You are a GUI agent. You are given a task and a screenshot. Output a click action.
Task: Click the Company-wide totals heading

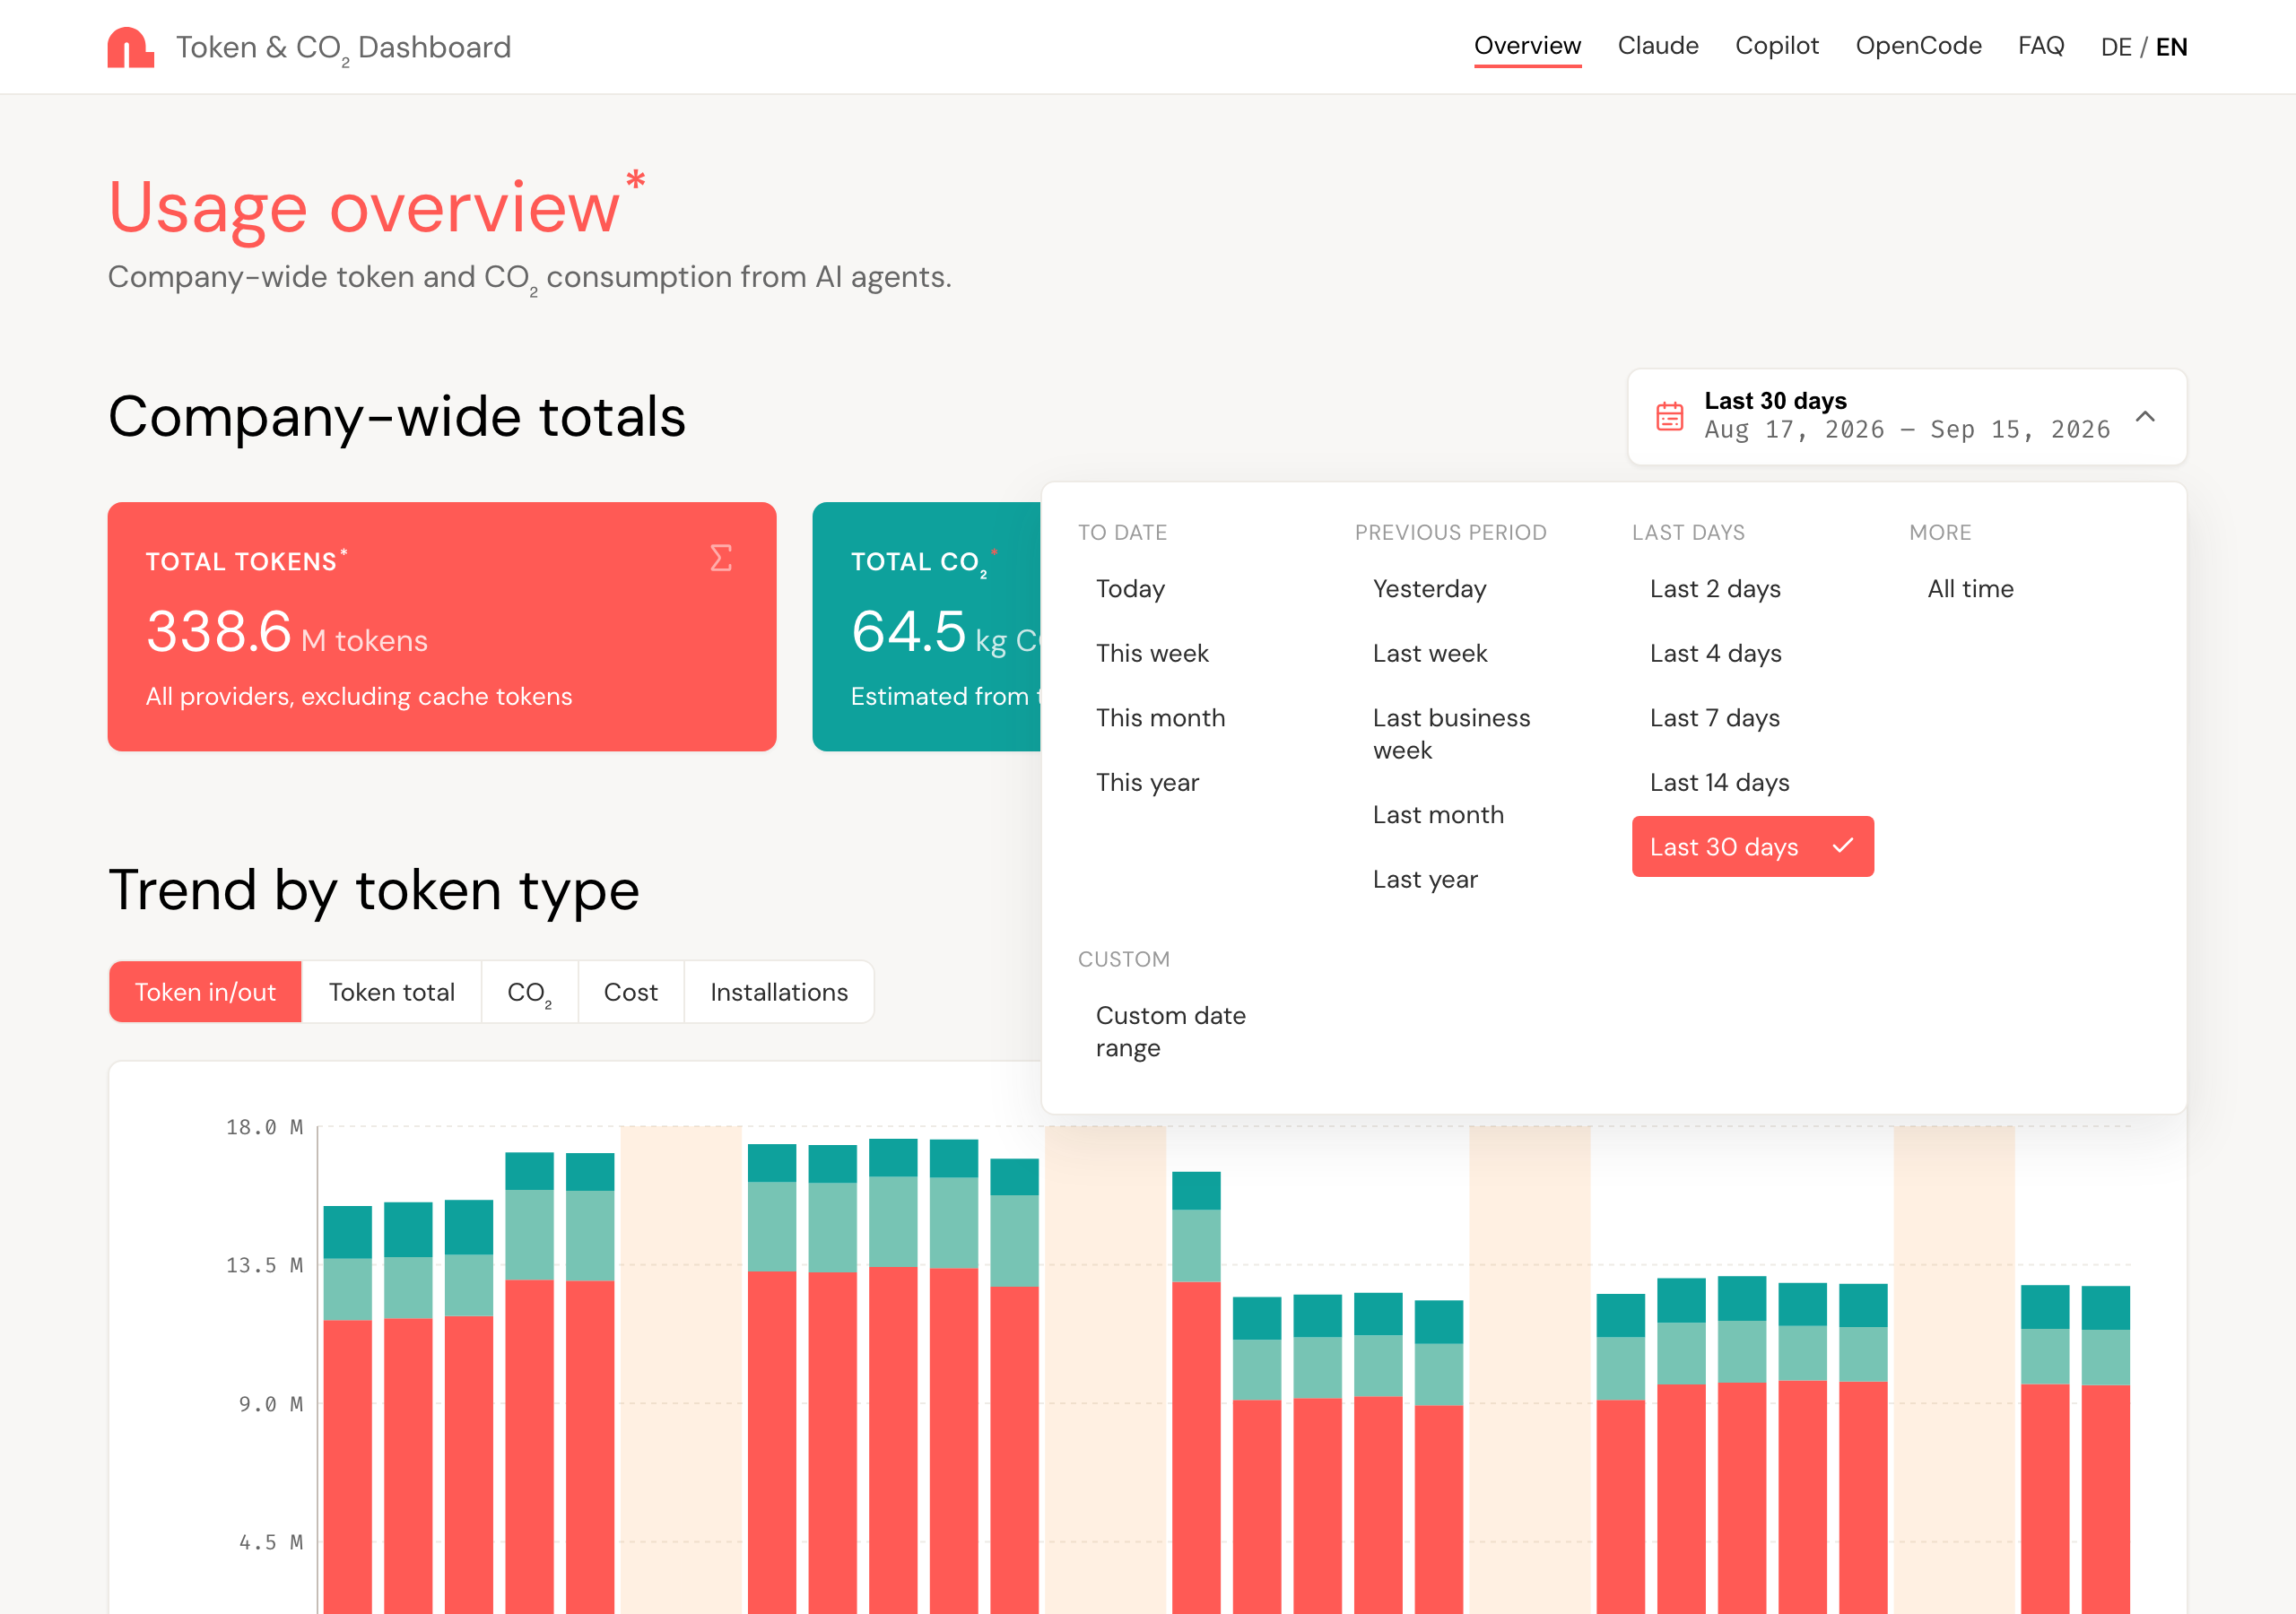pyautogui.click(x=397, y=417)
